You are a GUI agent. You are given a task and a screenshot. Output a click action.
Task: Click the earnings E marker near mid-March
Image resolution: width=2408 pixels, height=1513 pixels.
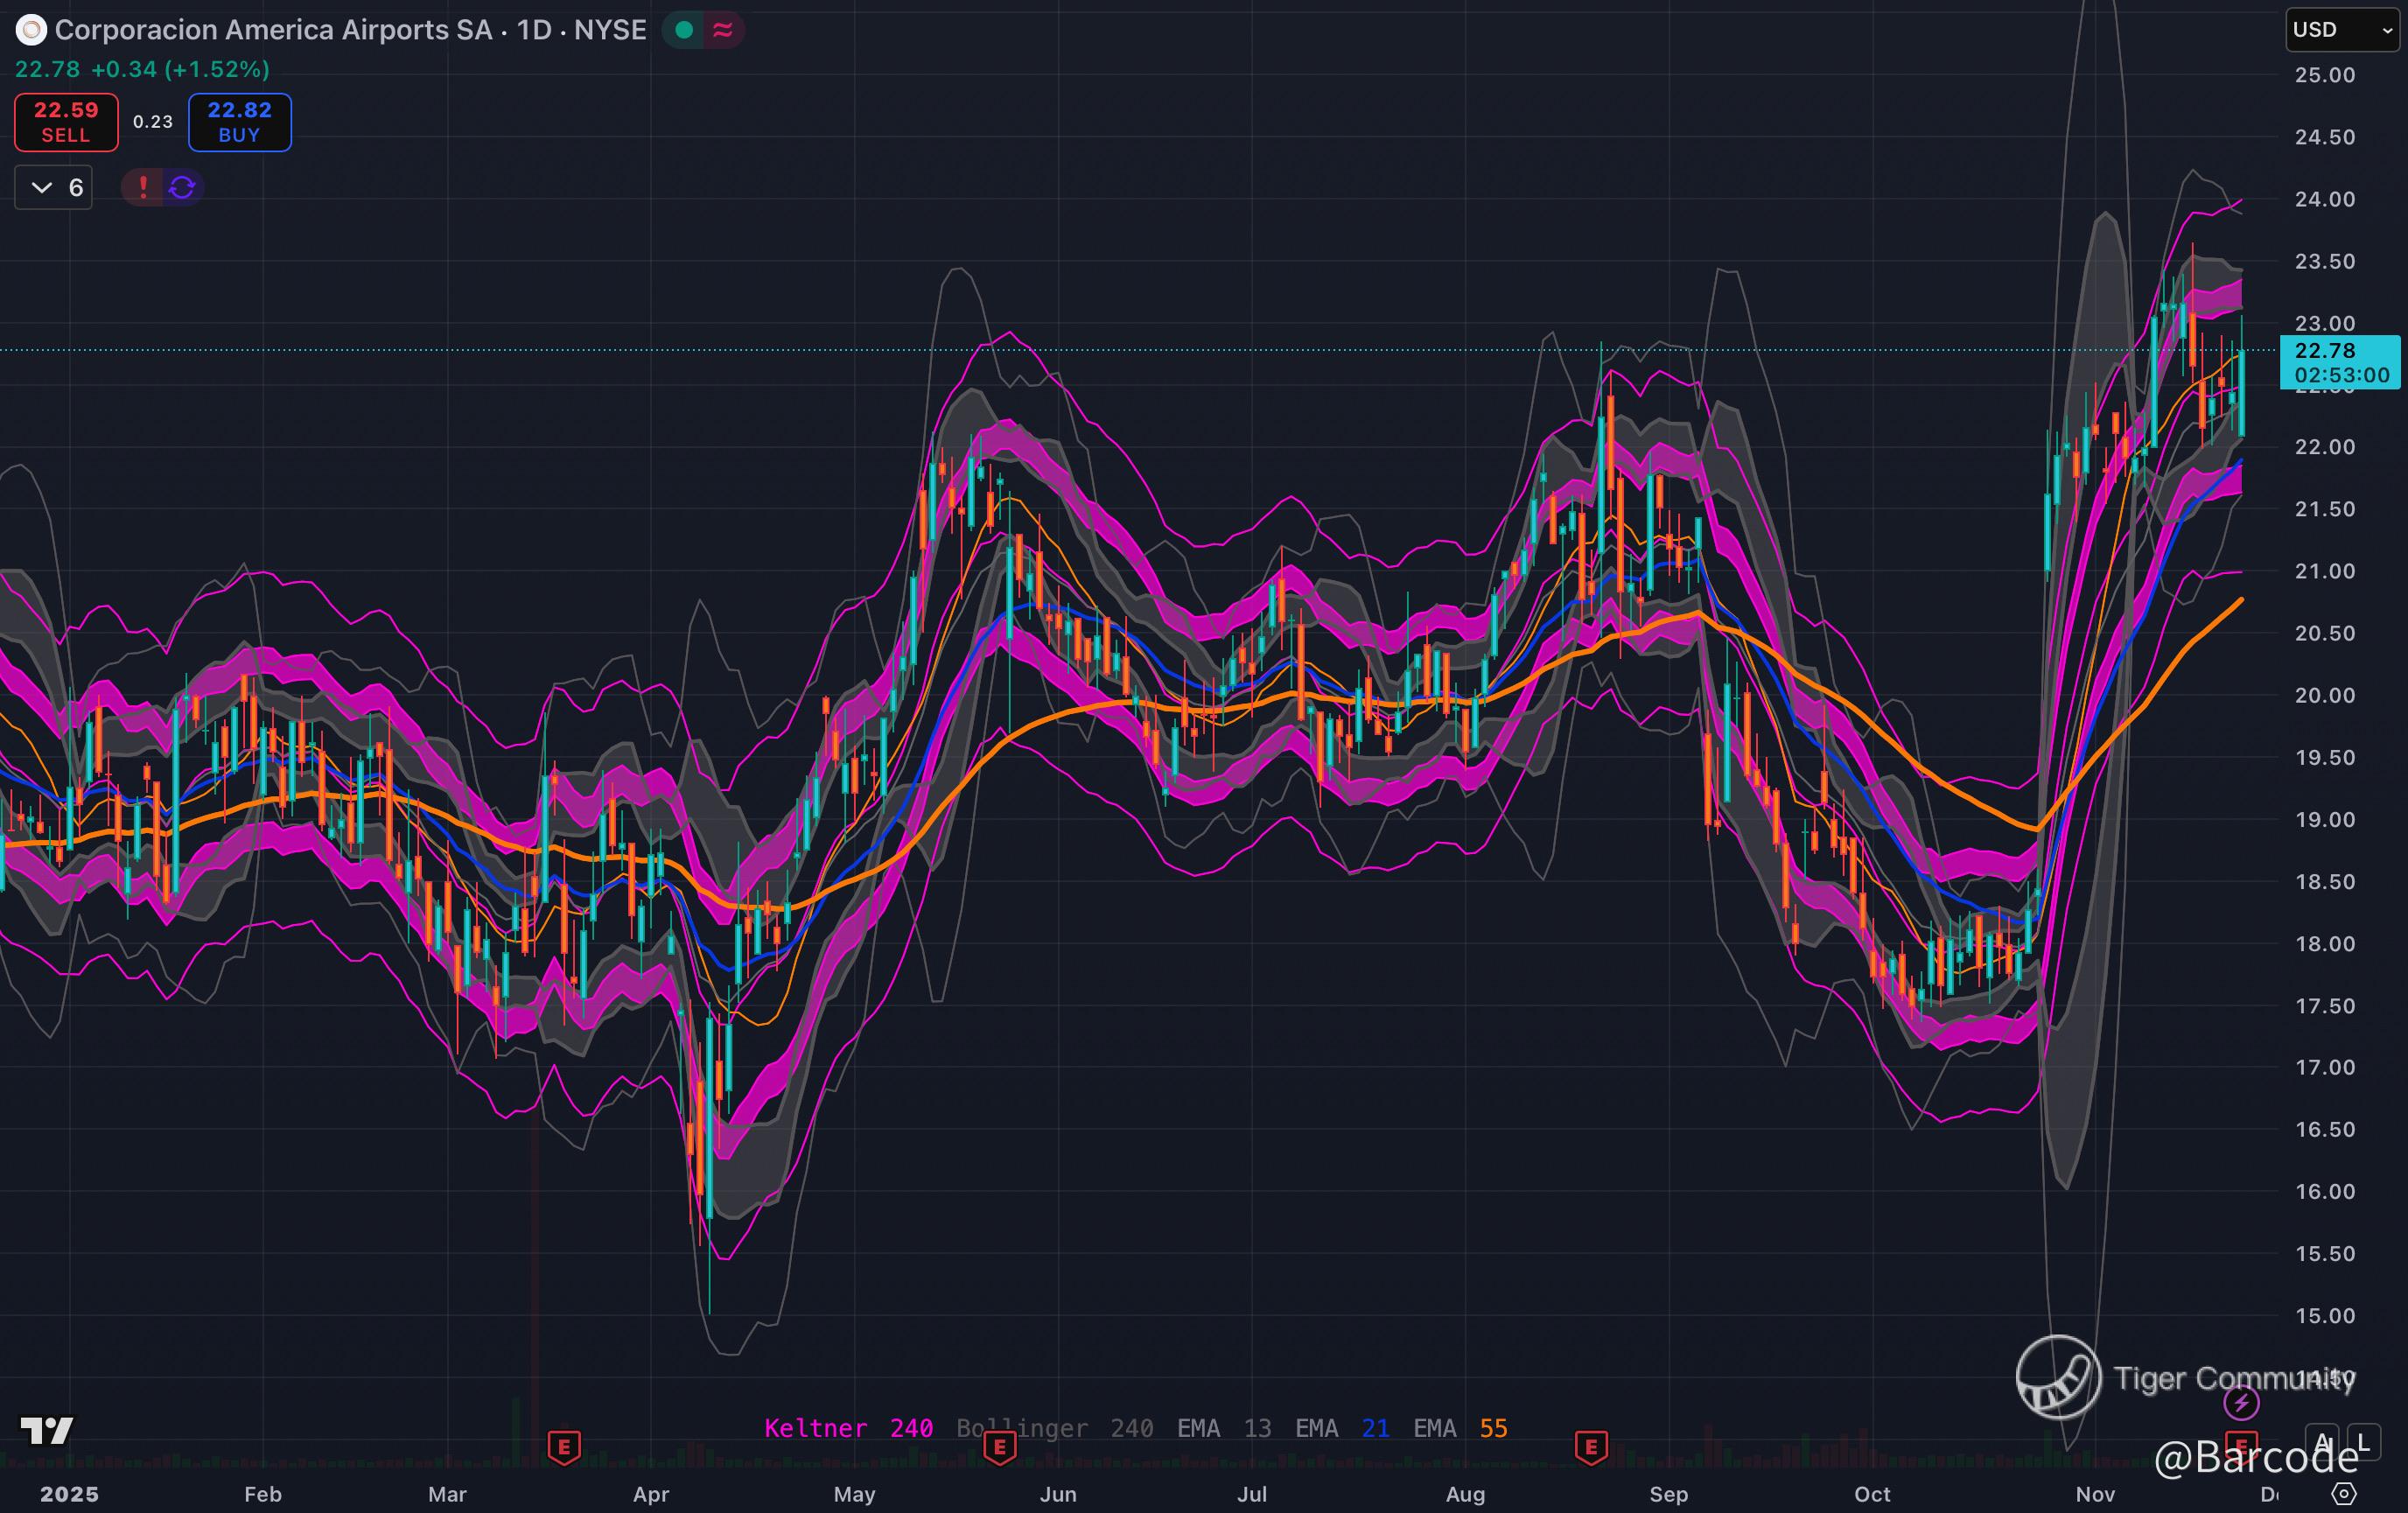coord(564,1446)
